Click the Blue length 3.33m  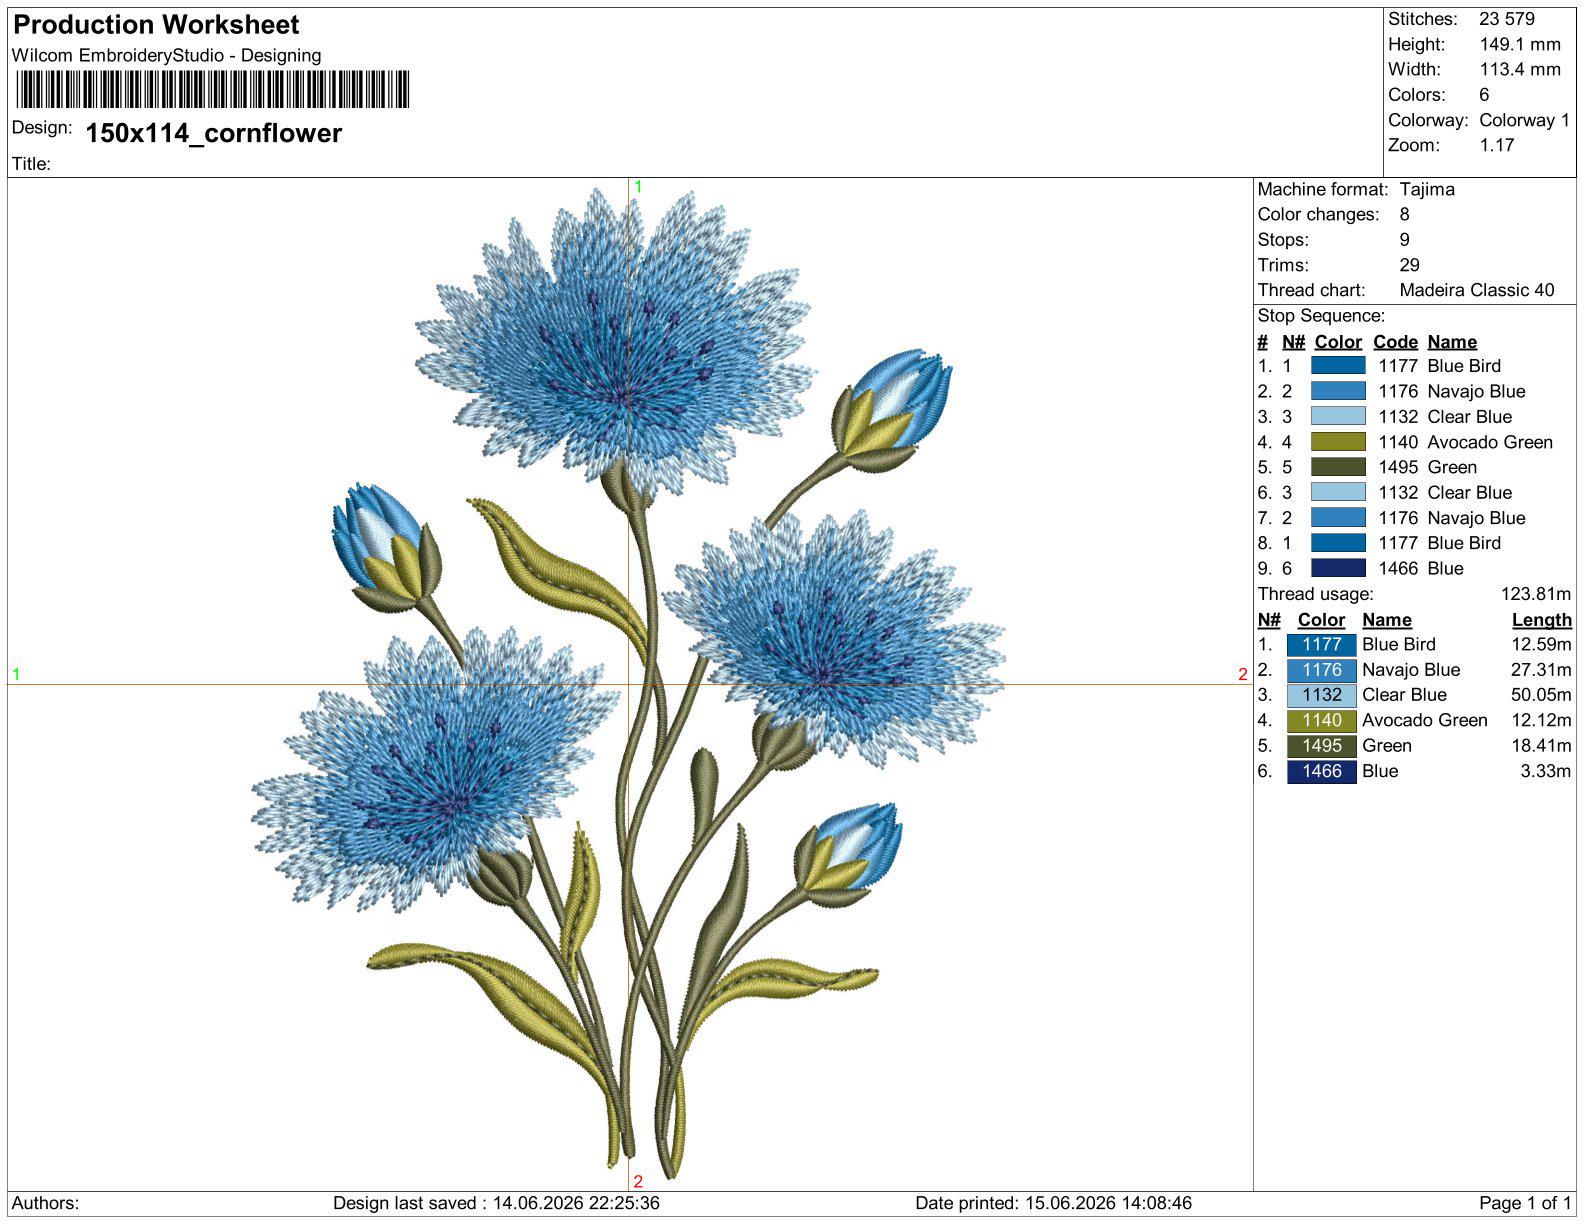(x=1546, y=771)
